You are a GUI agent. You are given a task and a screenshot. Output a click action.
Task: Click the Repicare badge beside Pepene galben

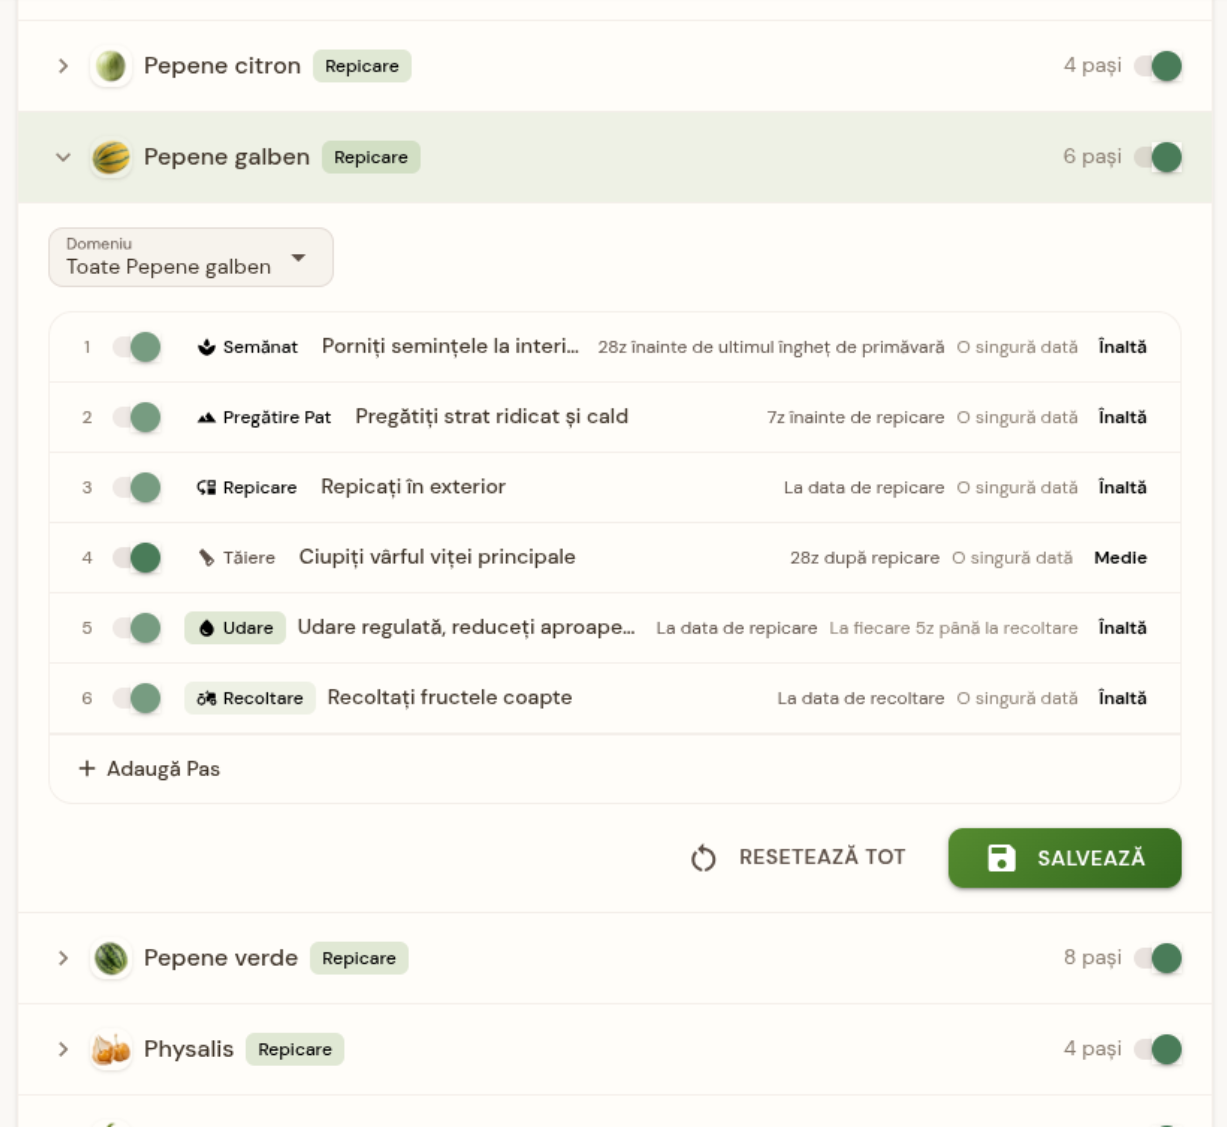point(371,157)
